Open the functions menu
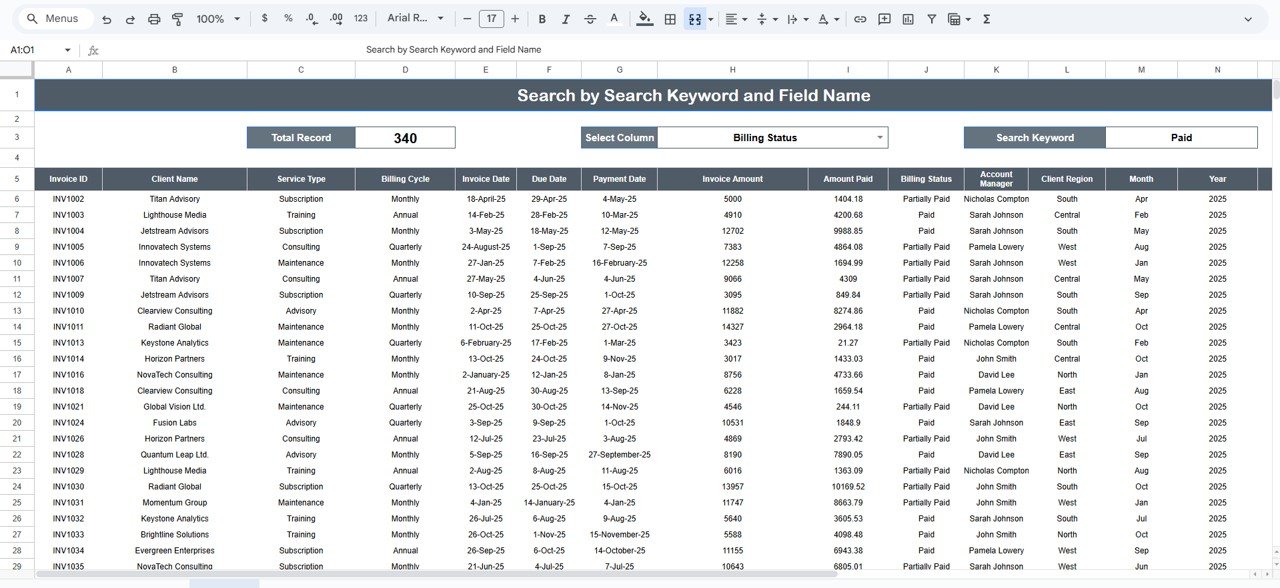The image size is (1280, 588). click(x=985, y=18)
